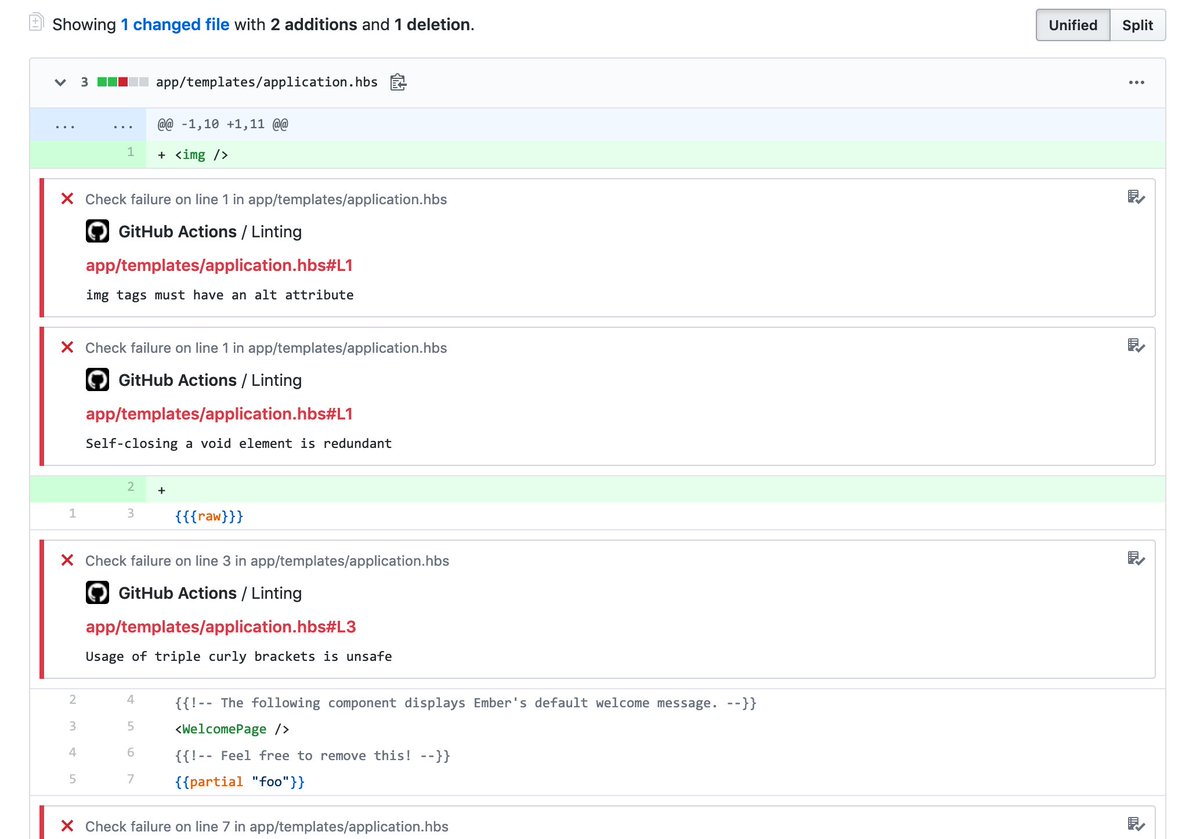Click 'GitHub Actions / Linting' title in the triple curly annotation
This screenshot has width=1200, height=839.
coord(210,594)
